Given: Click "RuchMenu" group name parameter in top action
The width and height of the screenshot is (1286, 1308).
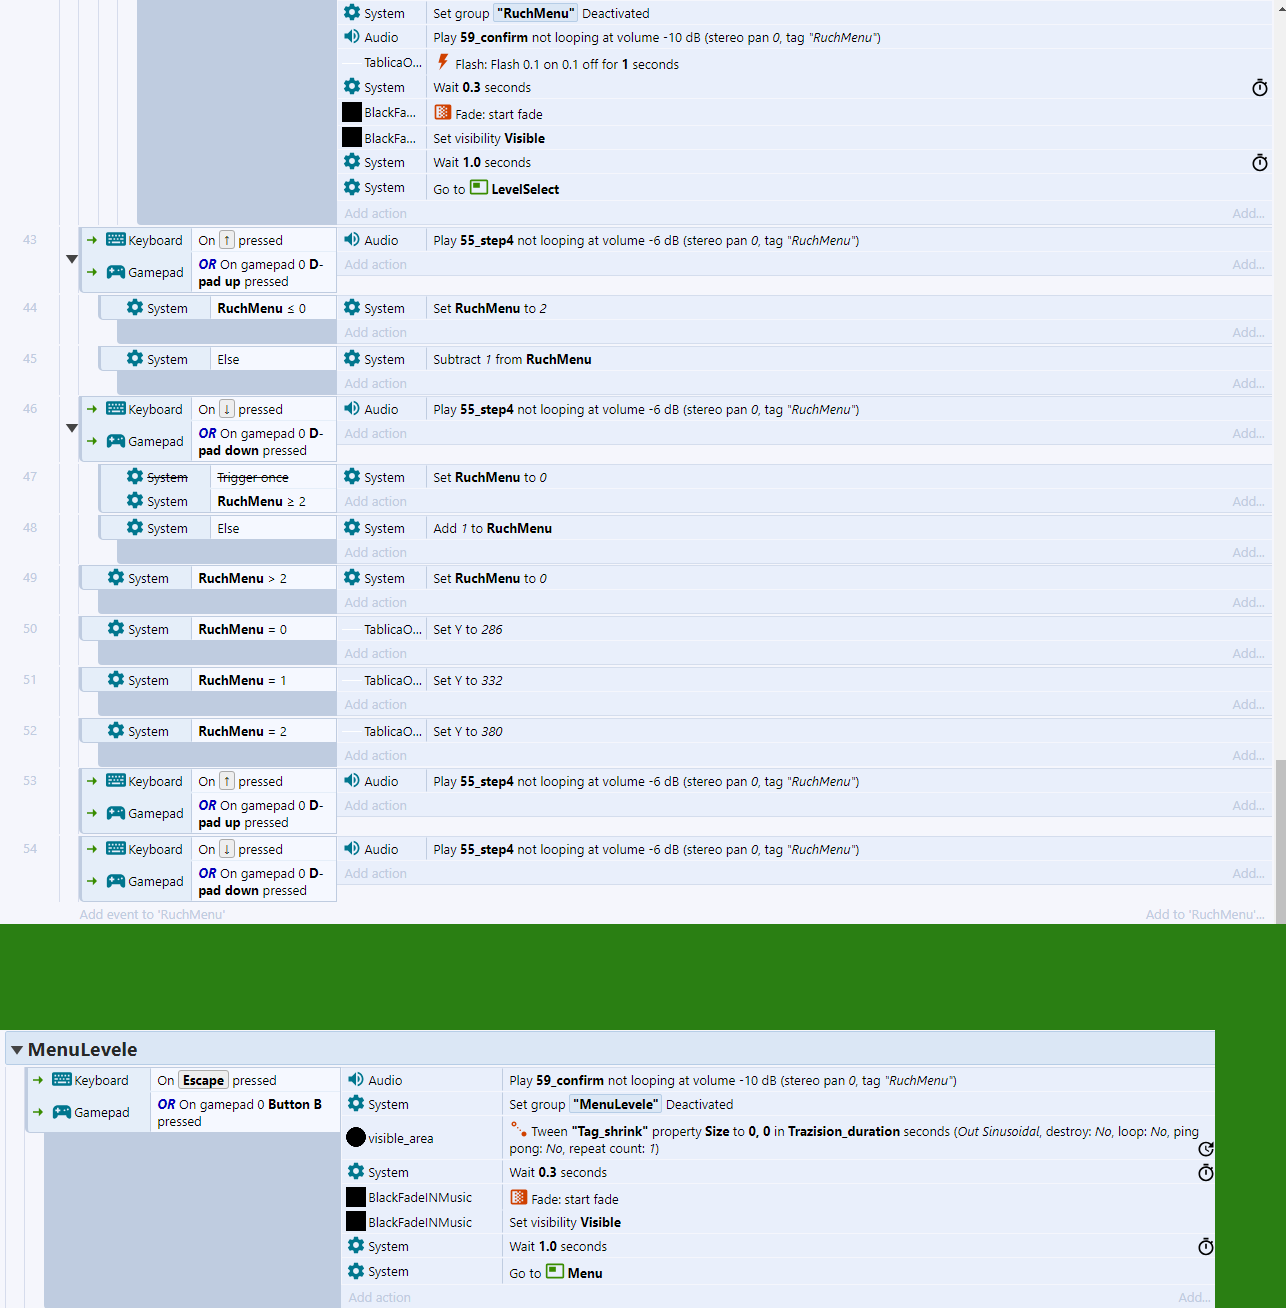Looking at the screenshot, I should (538, 13).
